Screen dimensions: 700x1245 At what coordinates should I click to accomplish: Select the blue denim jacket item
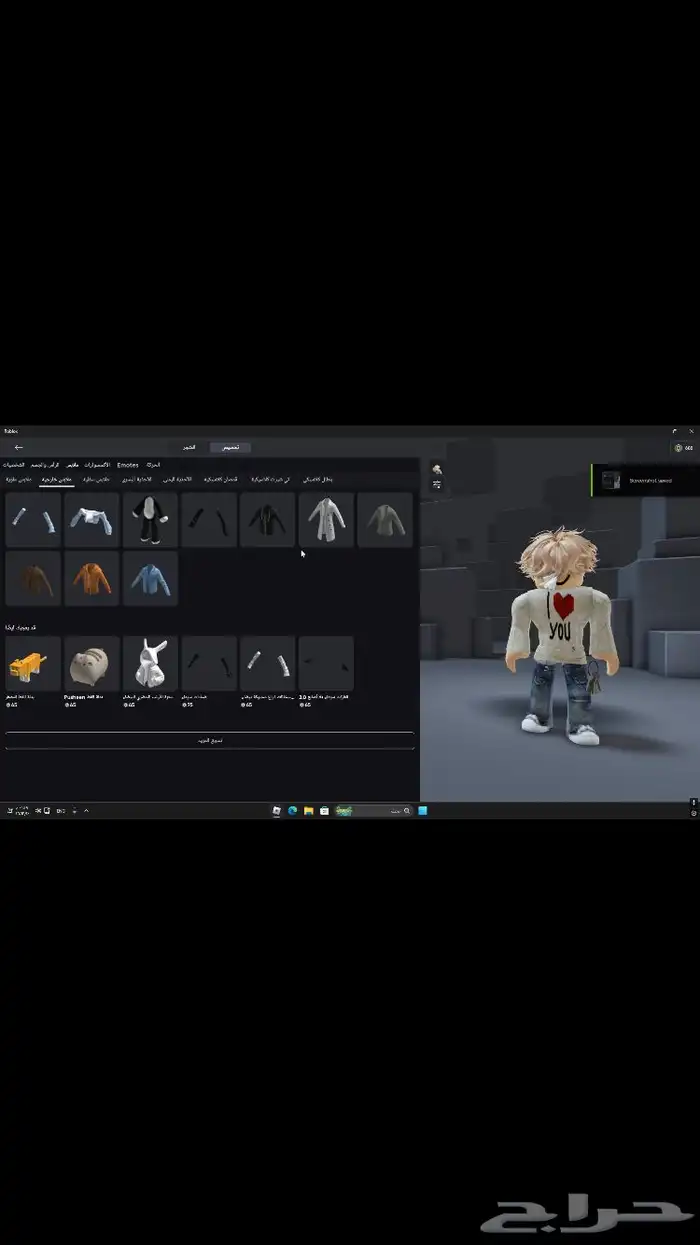(x=150, y=578)
